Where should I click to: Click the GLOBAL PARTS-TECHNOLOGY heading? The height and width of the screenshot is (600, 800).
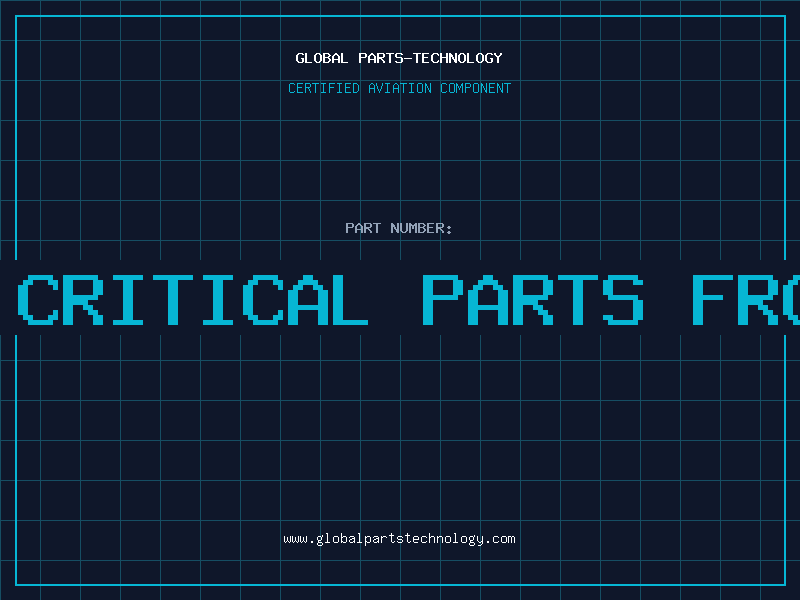[399, 58]
